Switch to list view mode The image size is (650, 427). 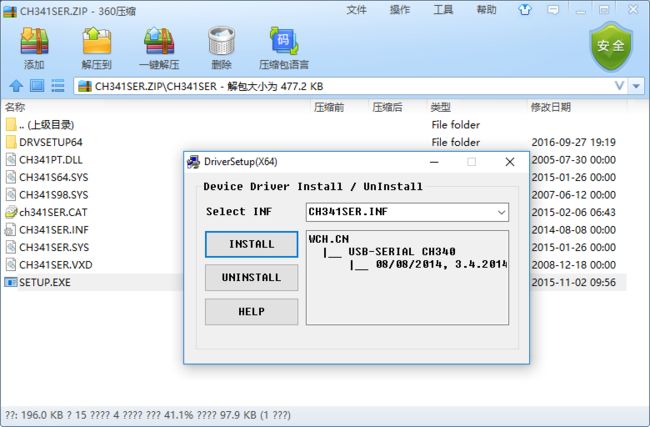(x=58, y=86)
